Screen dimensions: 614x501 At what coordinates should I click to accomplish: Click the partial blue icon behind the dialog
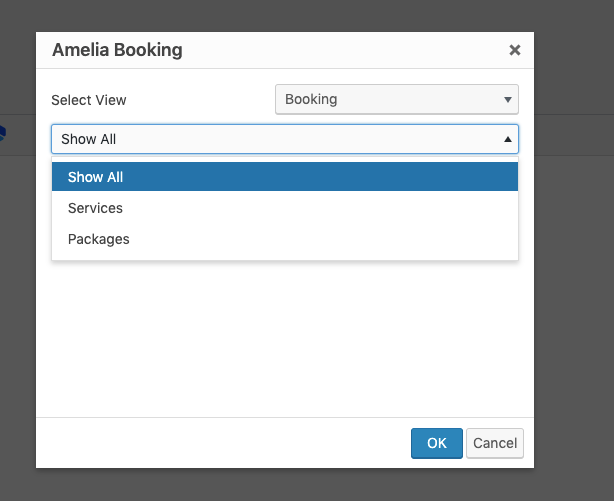tap(3, 131)
